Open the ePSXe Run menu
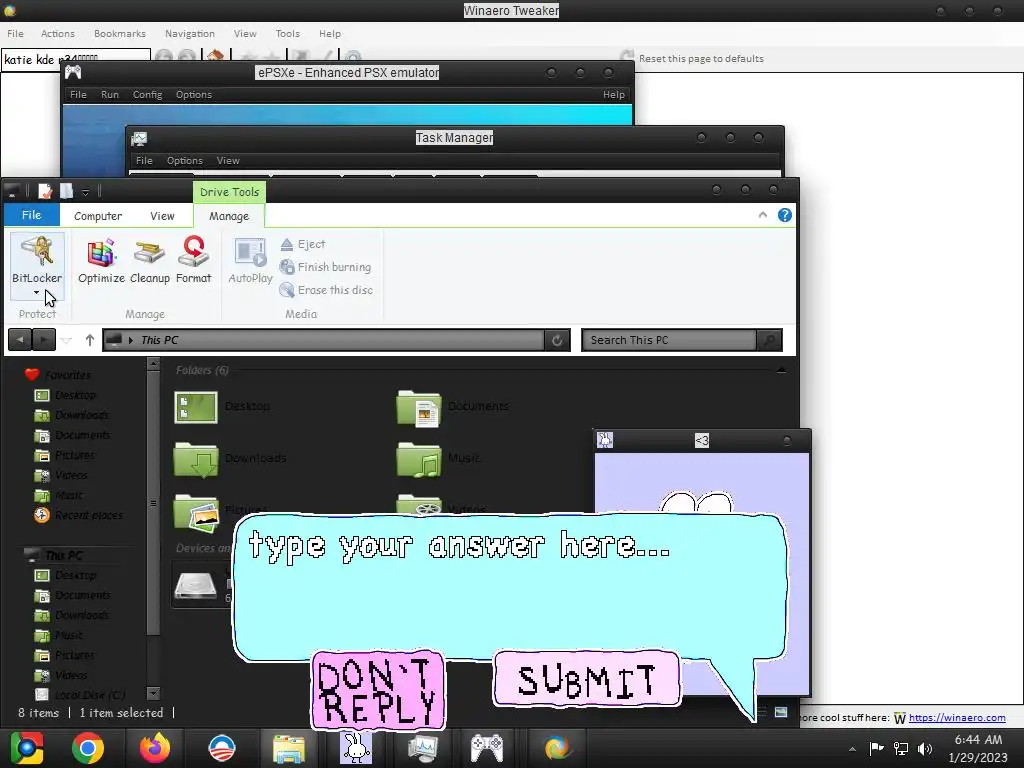This screenshot has height=768, width=1024. click(x=110, y=95)
